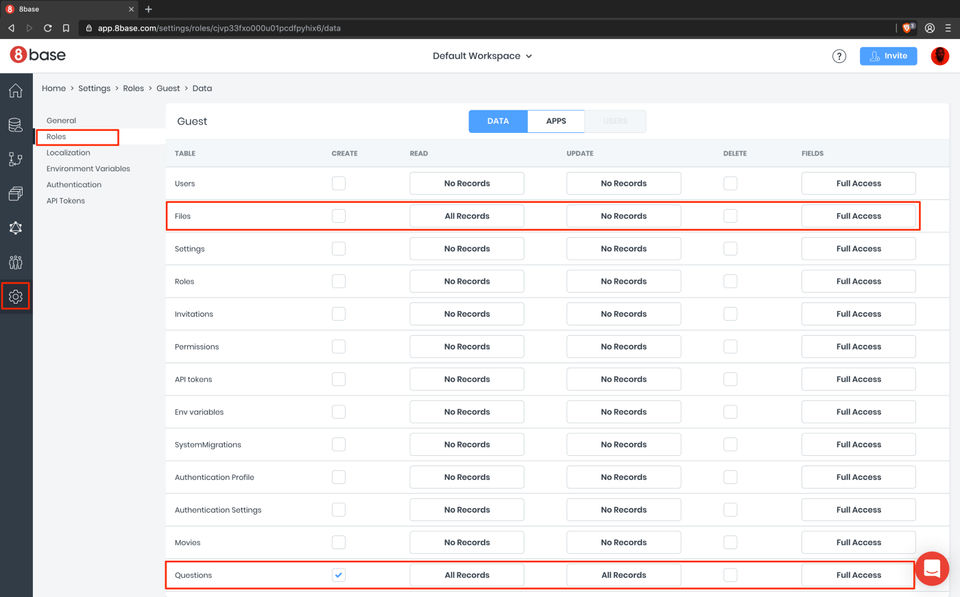Open the Users team icon in sidebar
Viewport: 960px width, 597px height.
click(15, 263)
